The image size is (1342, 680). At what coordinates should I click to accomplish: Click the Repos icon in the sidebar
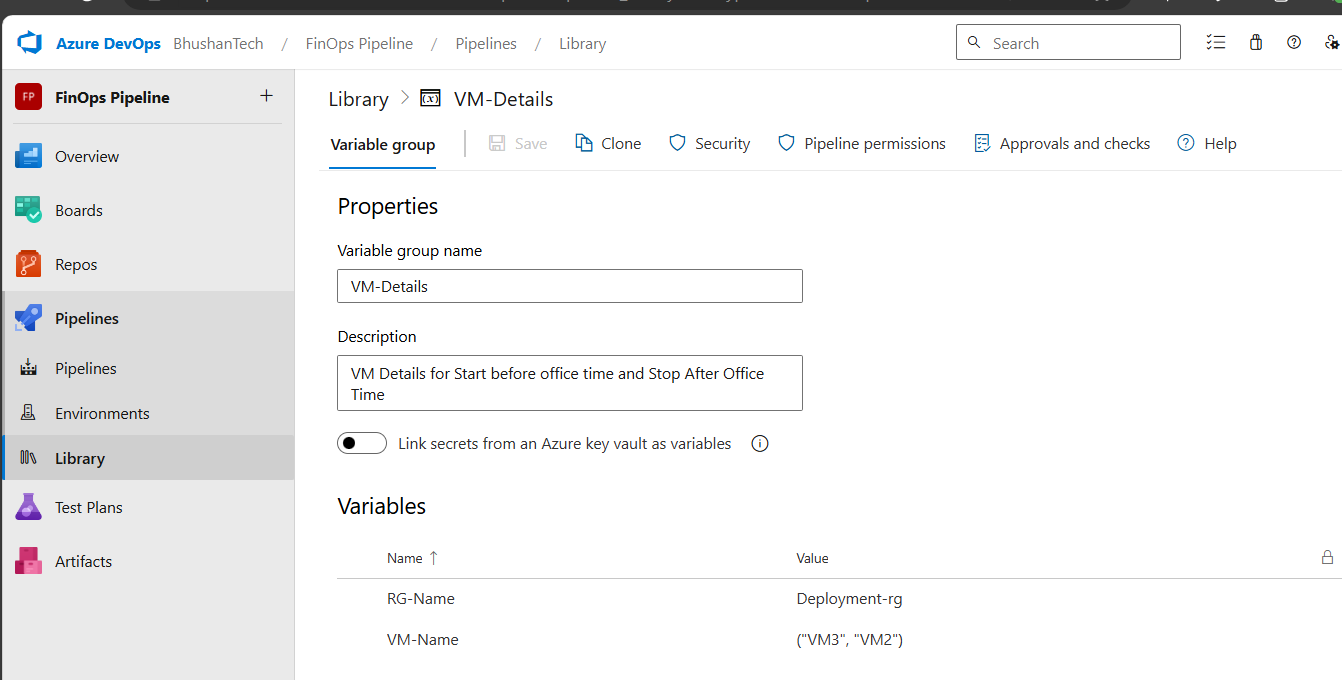pyautogui.click(x=28, y=264)
